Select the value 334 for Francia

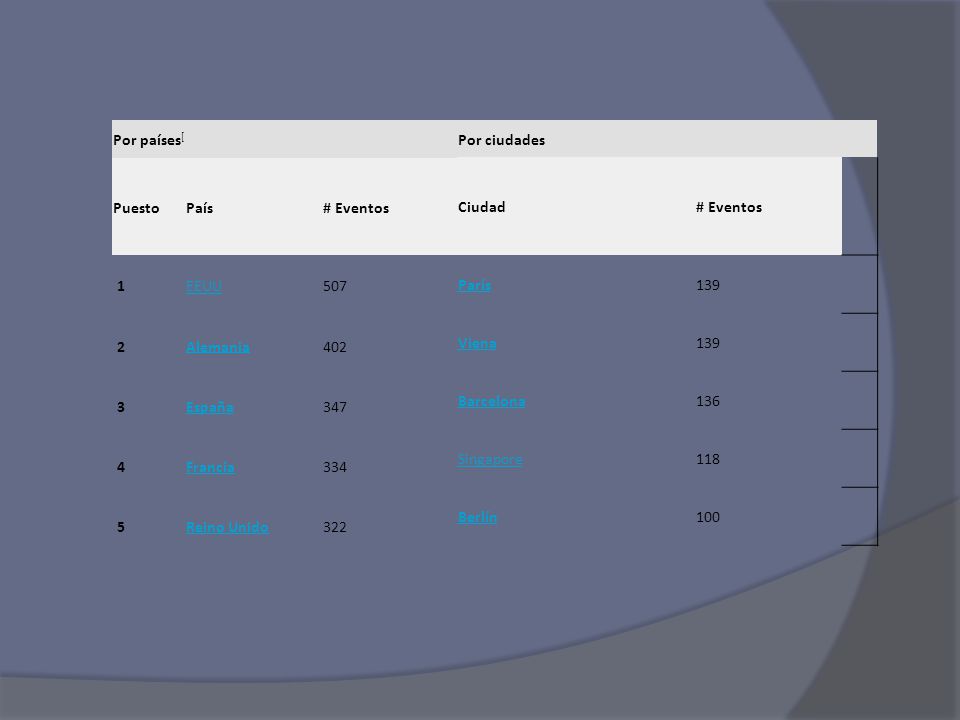tap(334, 467)
